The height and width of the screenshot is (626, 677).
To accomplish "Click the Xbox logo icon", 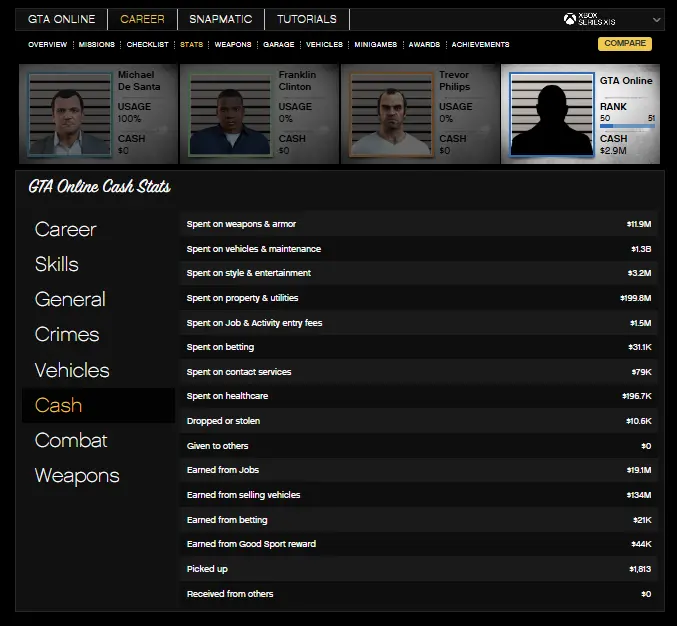I will [x=570, y=19].
